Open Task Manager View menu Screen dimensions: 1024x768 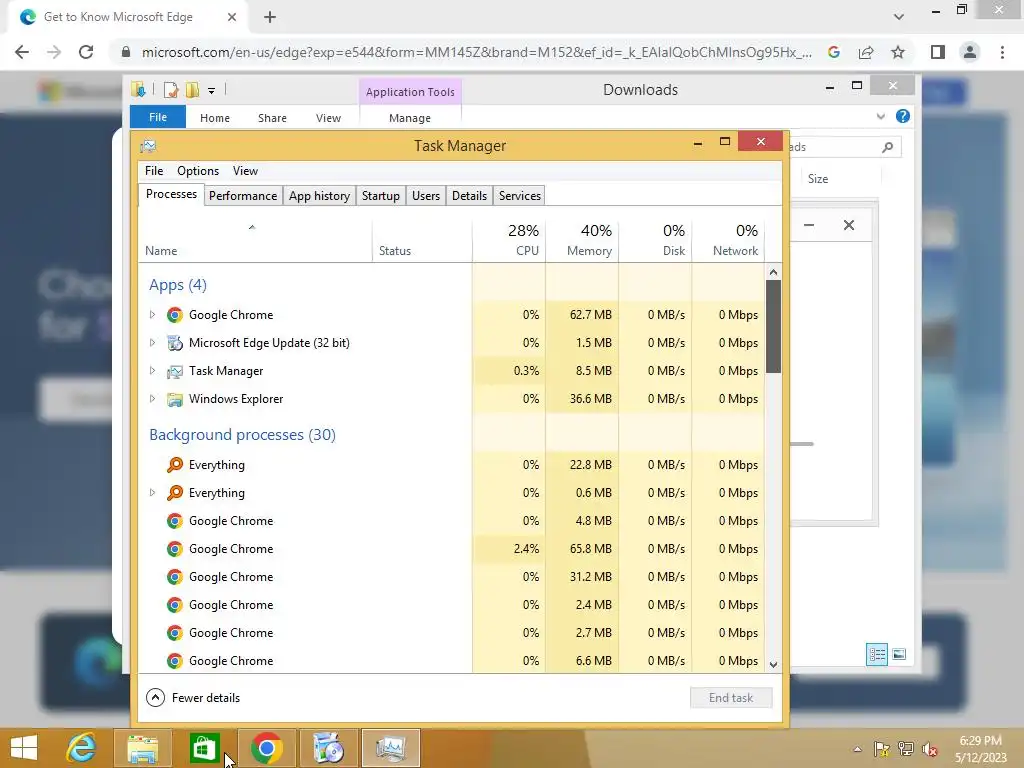click(x=246, y=170)
